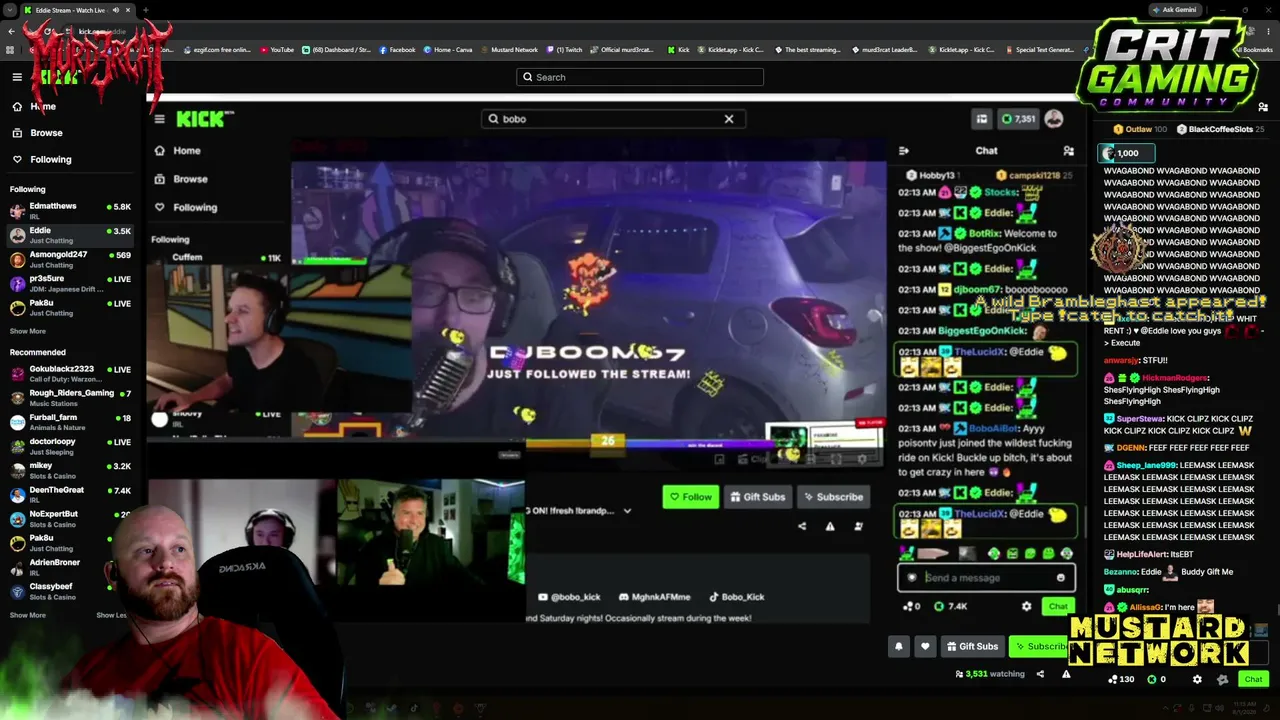Click the Ask Gemini button in the browser
Viewport: 1280px width, 720px height.
click(1174, 10)
